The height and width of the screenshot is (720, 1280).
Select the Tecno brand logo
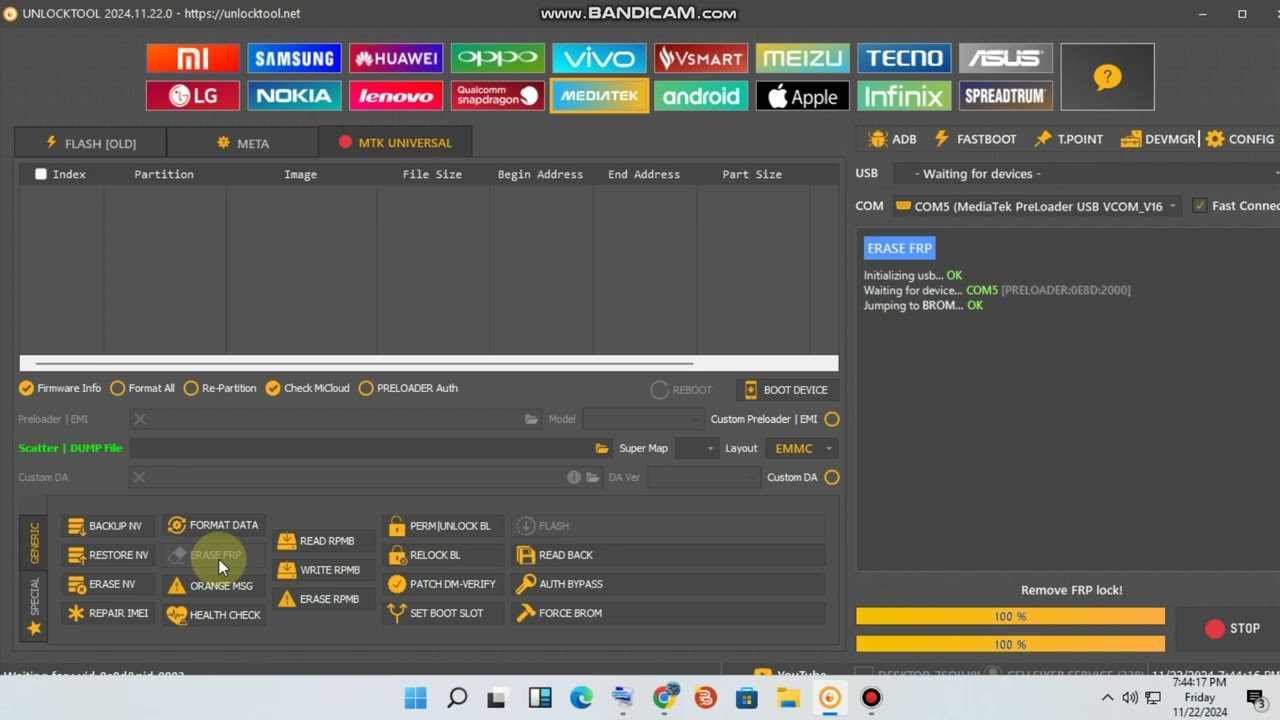click(904, 58)
